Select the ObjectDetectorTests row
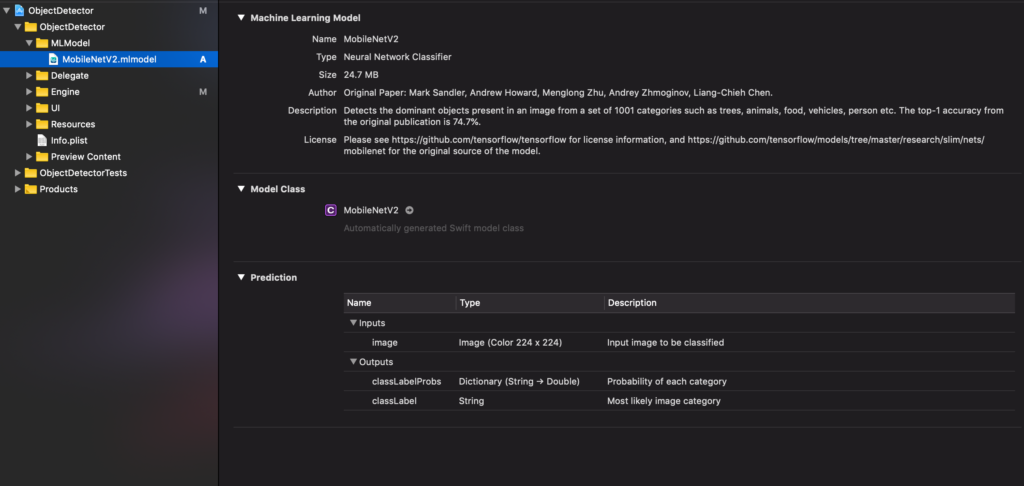The width and height of the screenshot is (1024, 486). [109, 173]
